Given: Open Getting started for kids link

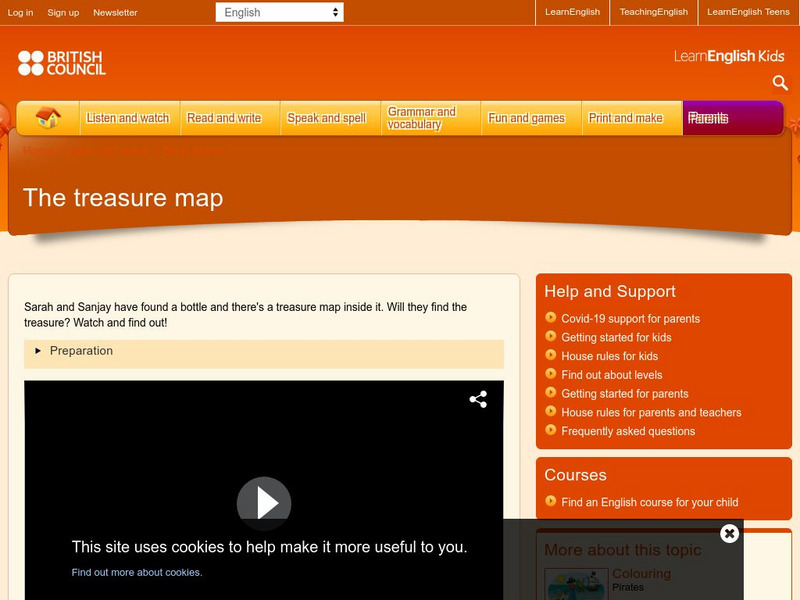Looking at the screenshot, I should [x=616, y=337].
